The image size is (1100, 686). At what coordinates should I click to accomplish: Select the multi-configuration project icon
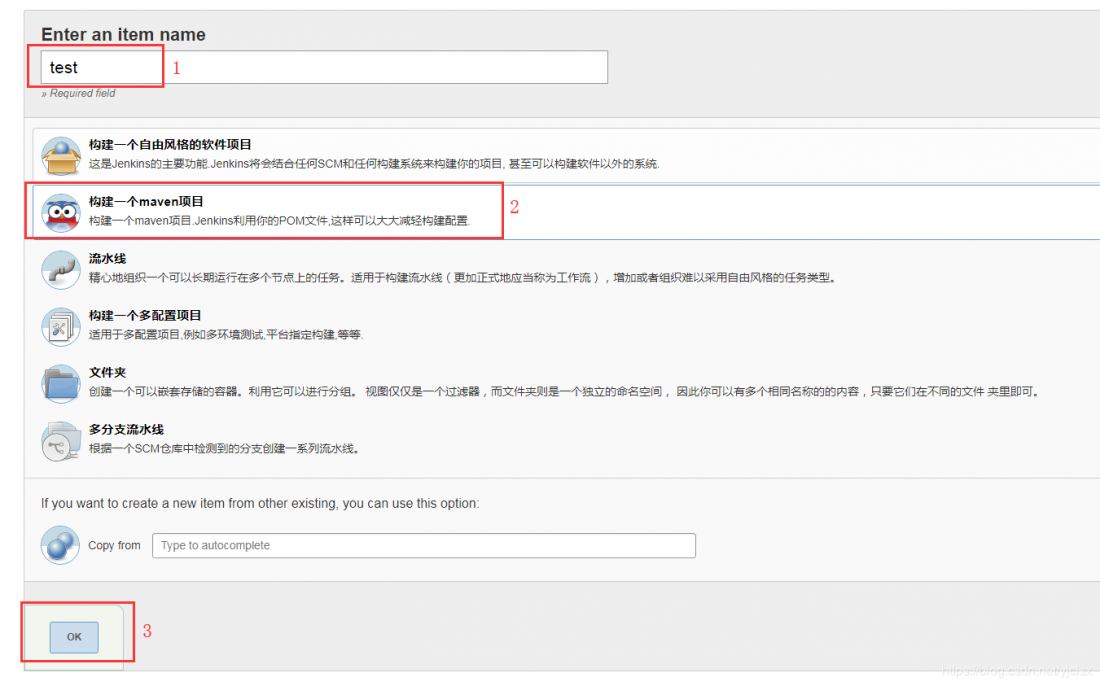click(61, 326)
